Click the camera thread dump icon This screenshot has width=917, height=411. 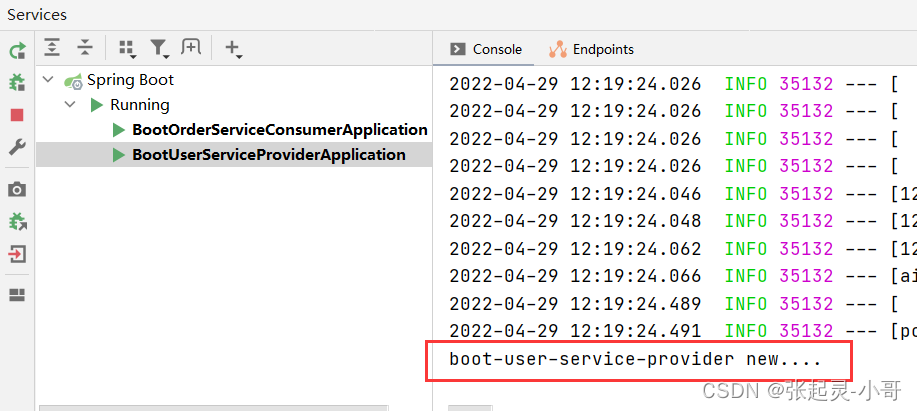tap(17, 189)
